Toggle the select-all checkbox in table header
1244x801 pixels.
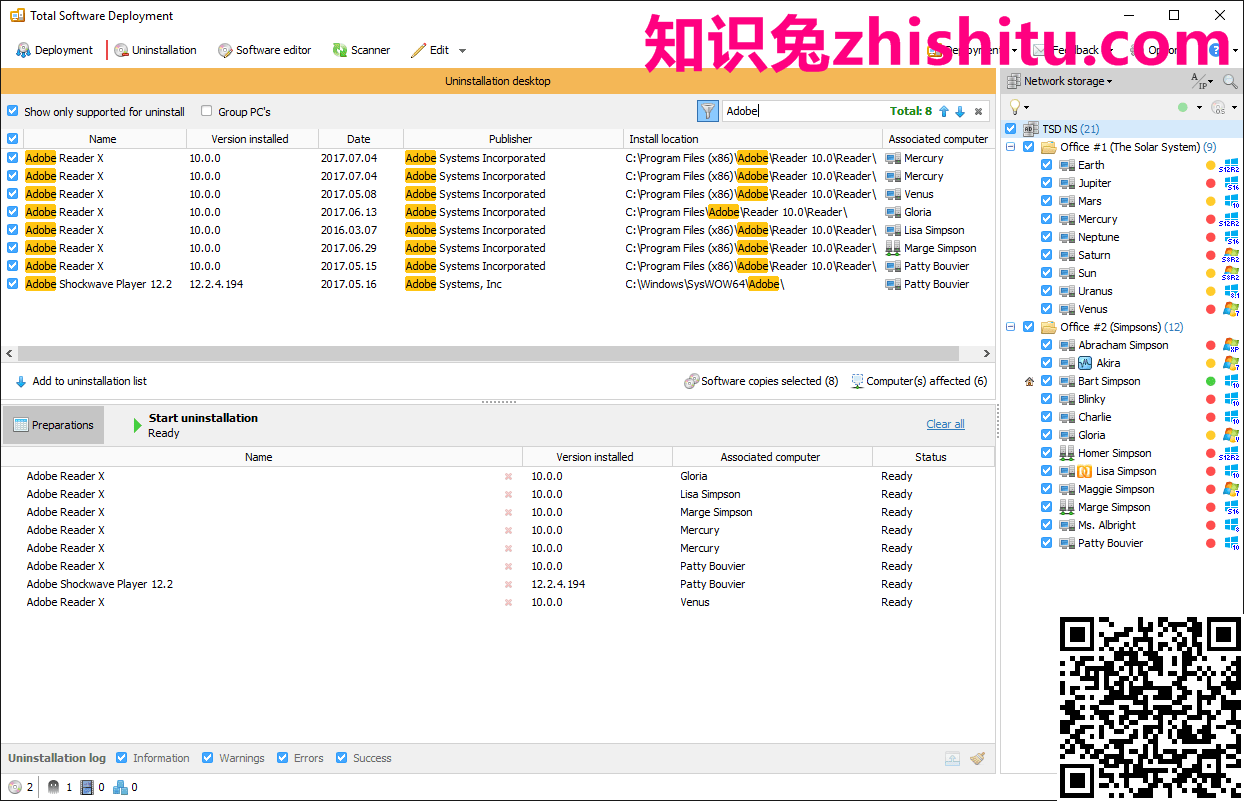coord(12,139)
